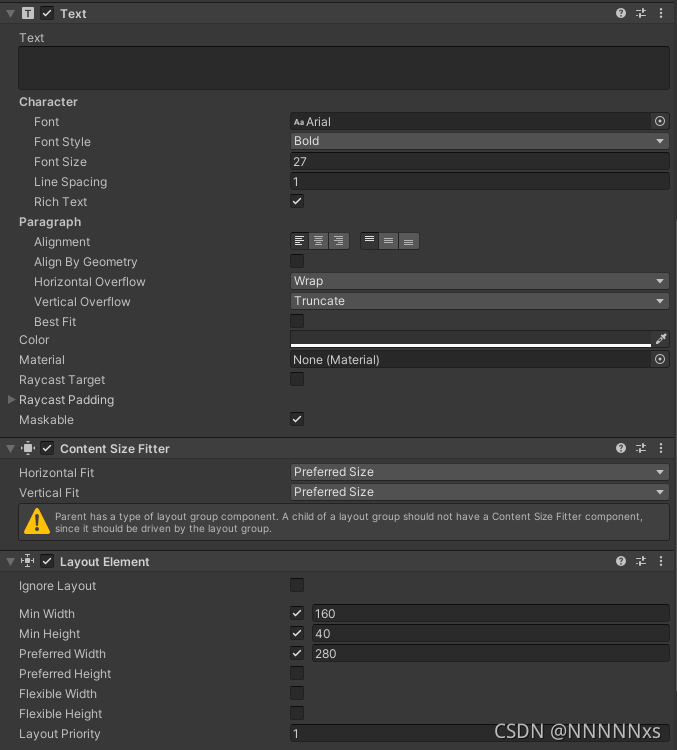Open the Content Size Fitter options menu
This screenshot has width=677, height=750.
pos(661,448)
